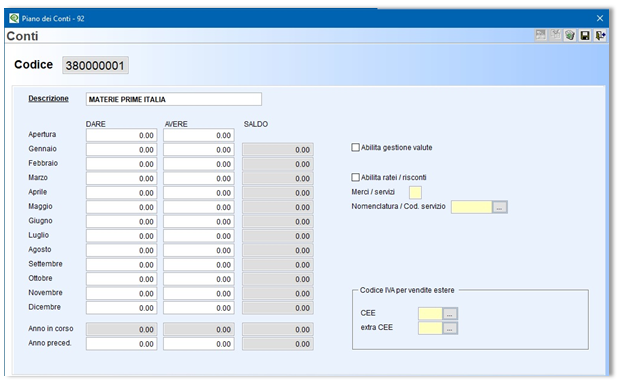This screenshot has height=384, width=621.
Task: Click the Novembre AVERE field
Action: (x=198, y=293)
